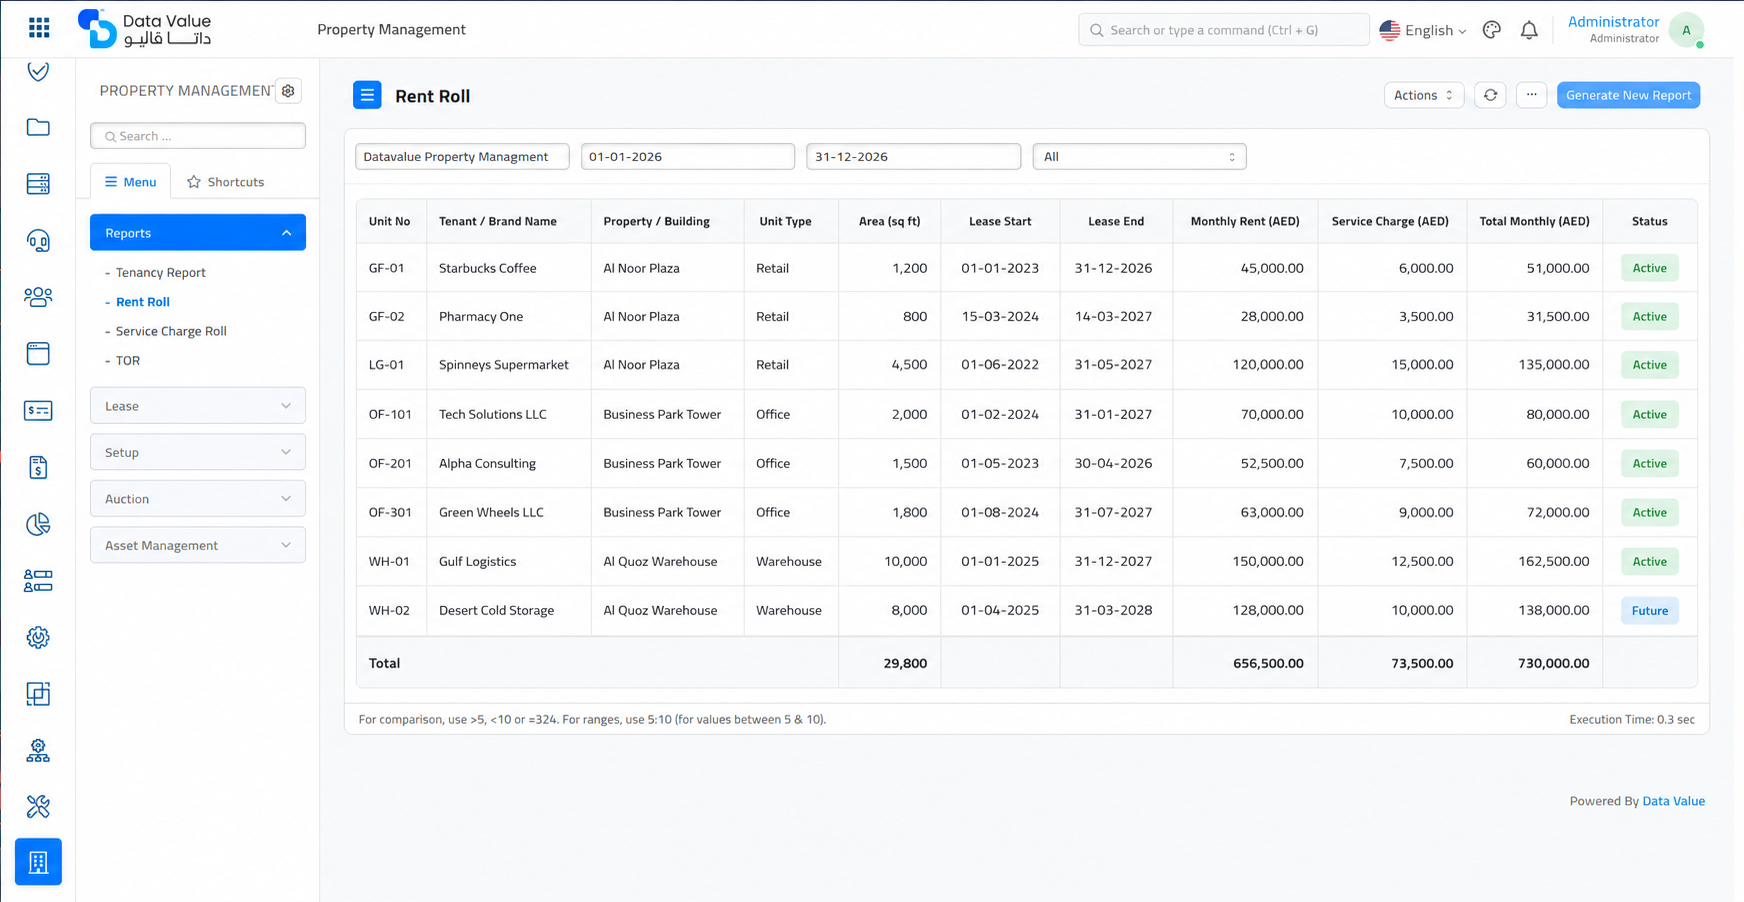Open the English language dropdown
Screen dimensions: 1744x902
click(x=1423, y=30)
